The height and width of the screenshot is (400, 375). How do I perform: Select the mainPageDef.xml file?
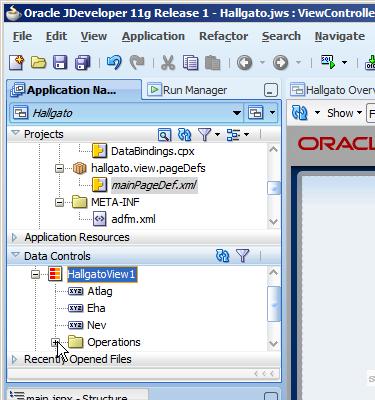click(154, 185)
